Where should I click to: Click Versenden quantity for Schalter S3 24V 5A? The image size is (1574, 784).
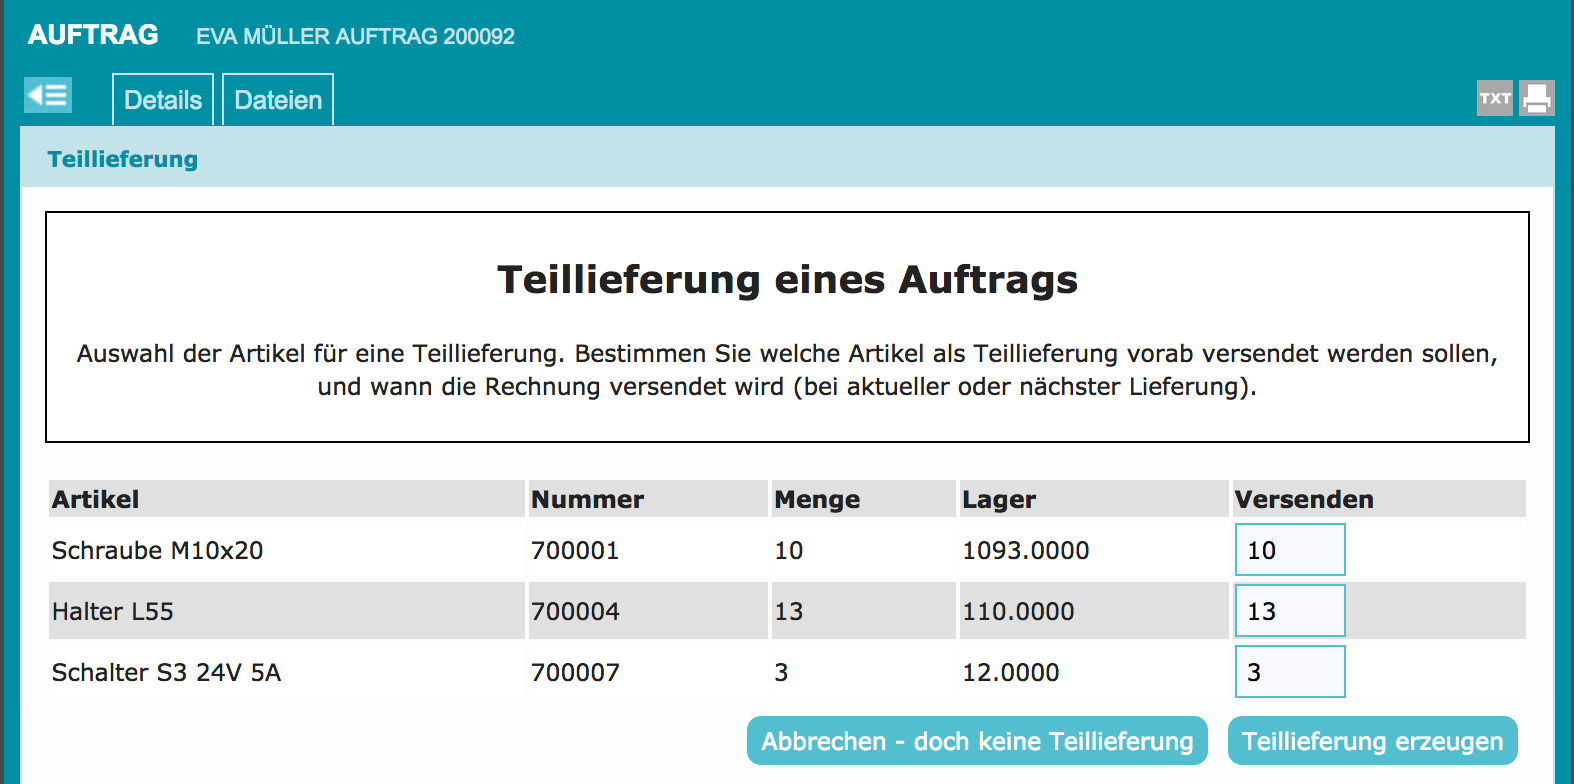click(1290, 672)
